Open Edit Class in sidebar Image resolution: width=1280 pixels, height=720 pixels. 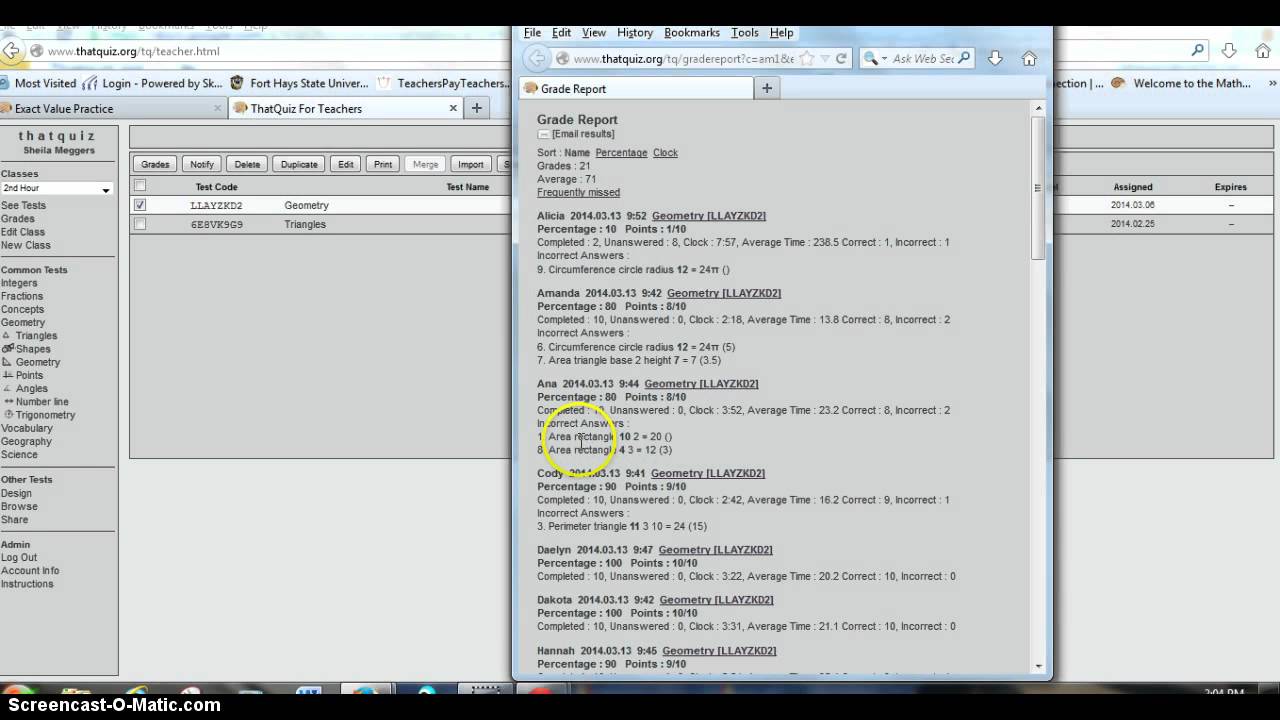tap(23, 232)
